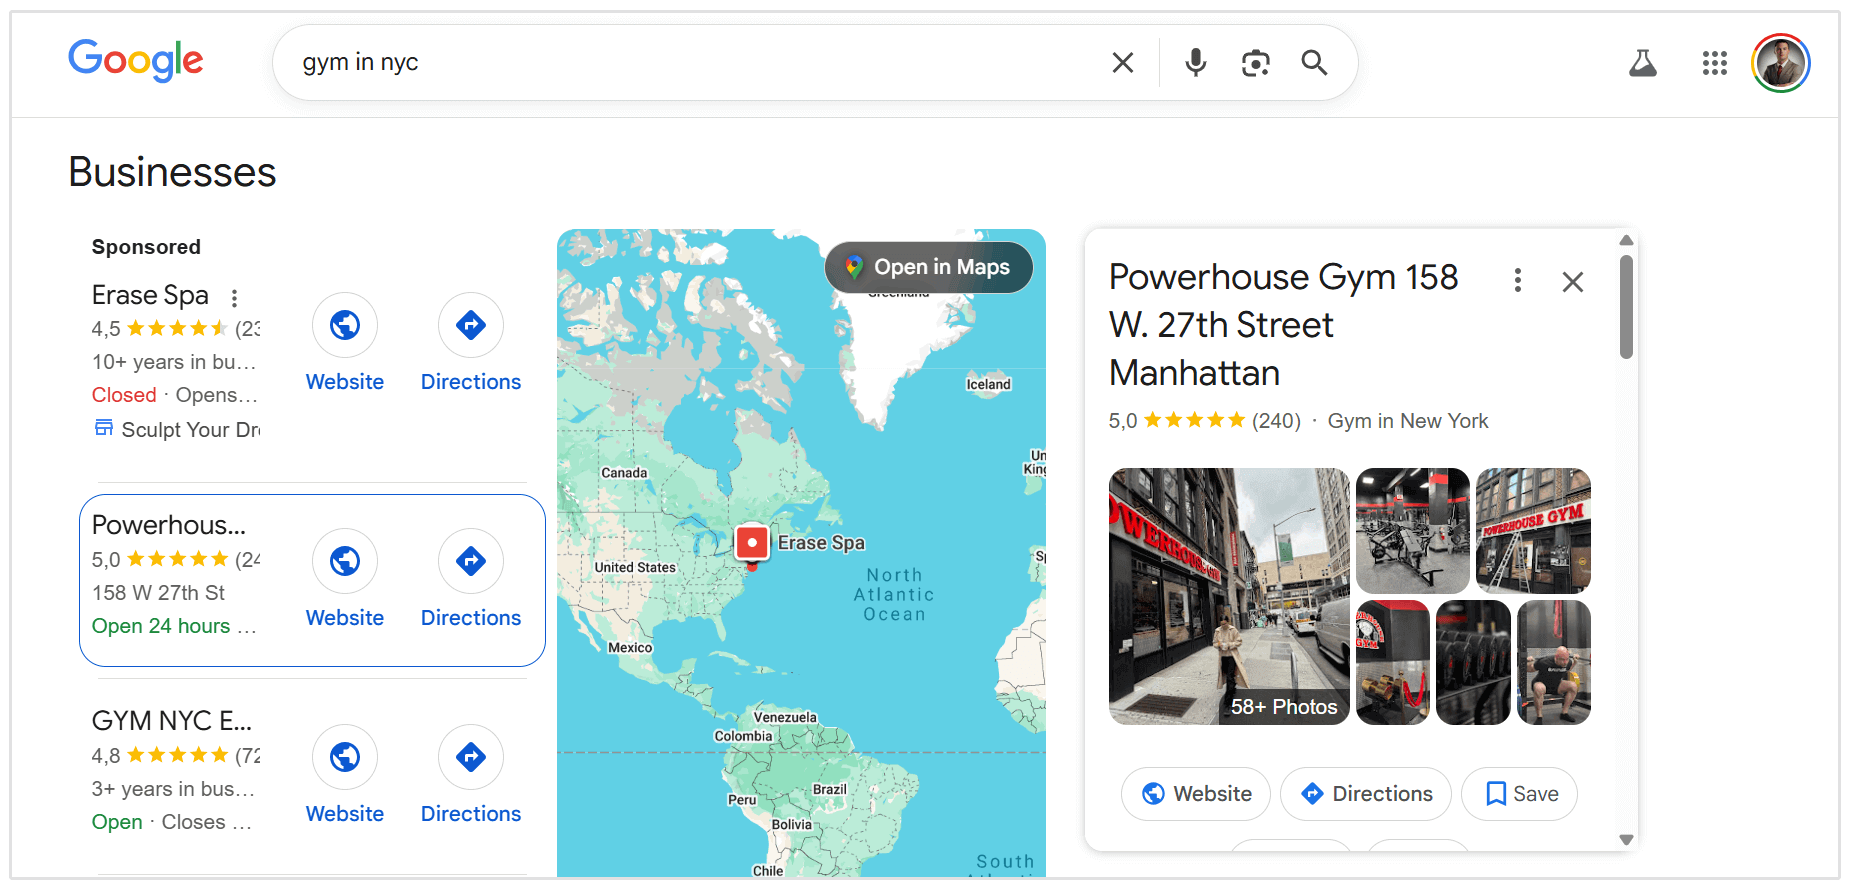Open Google Lens image search

click(1255, 63)
